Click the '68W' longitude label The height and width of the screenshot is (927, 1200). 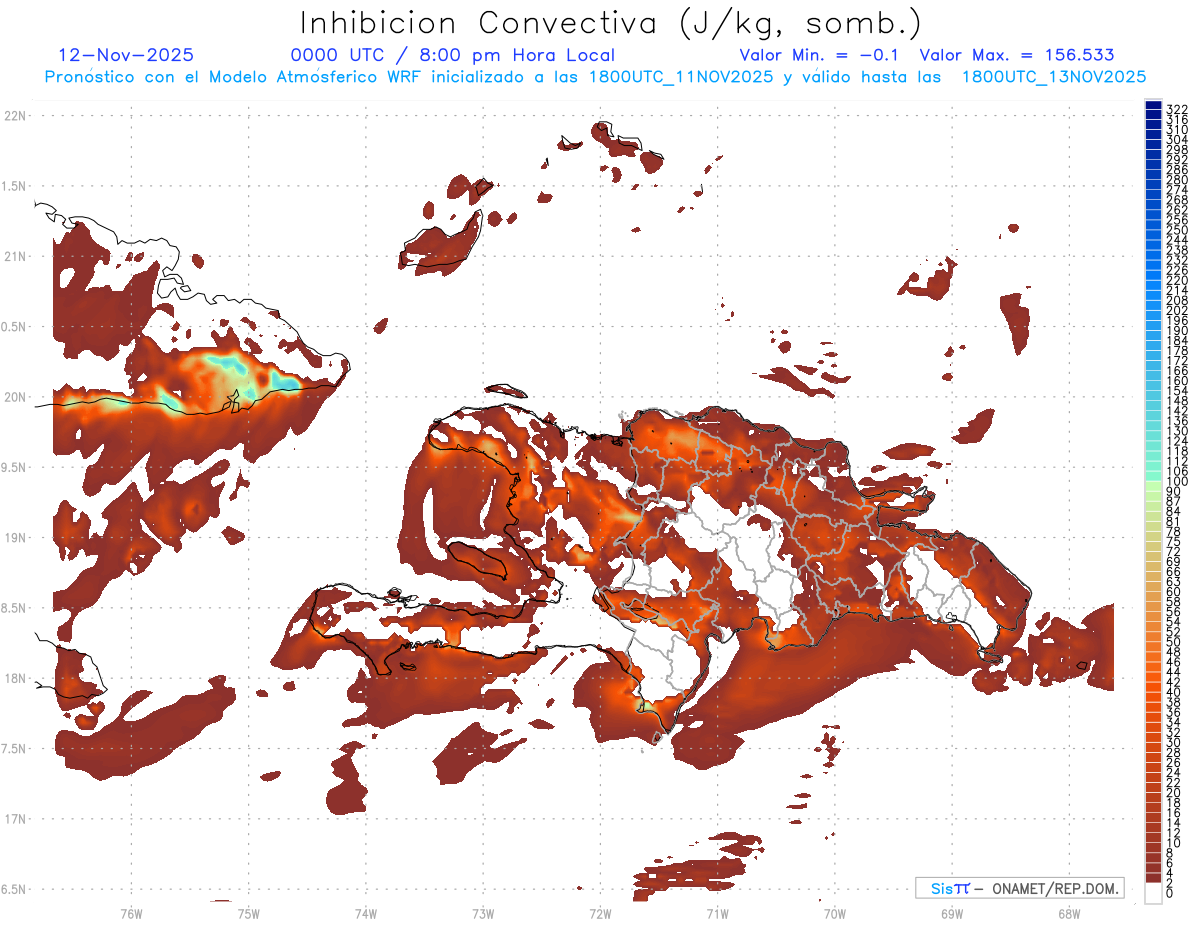(x=1069, y=913)
